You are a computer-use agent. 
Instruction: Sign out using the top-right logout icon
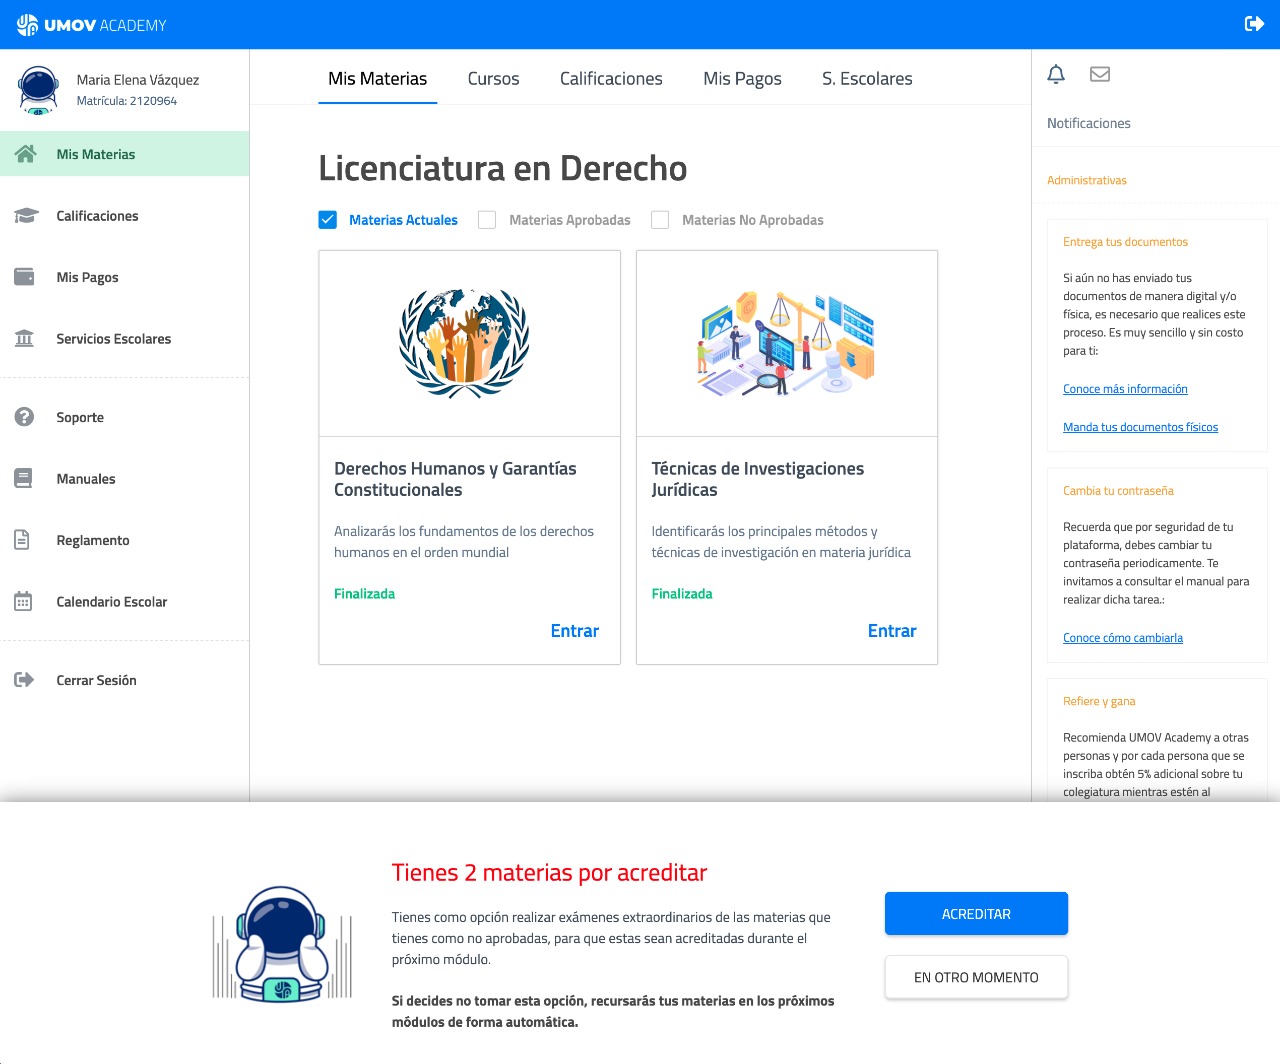click(x=1253, y=22)
